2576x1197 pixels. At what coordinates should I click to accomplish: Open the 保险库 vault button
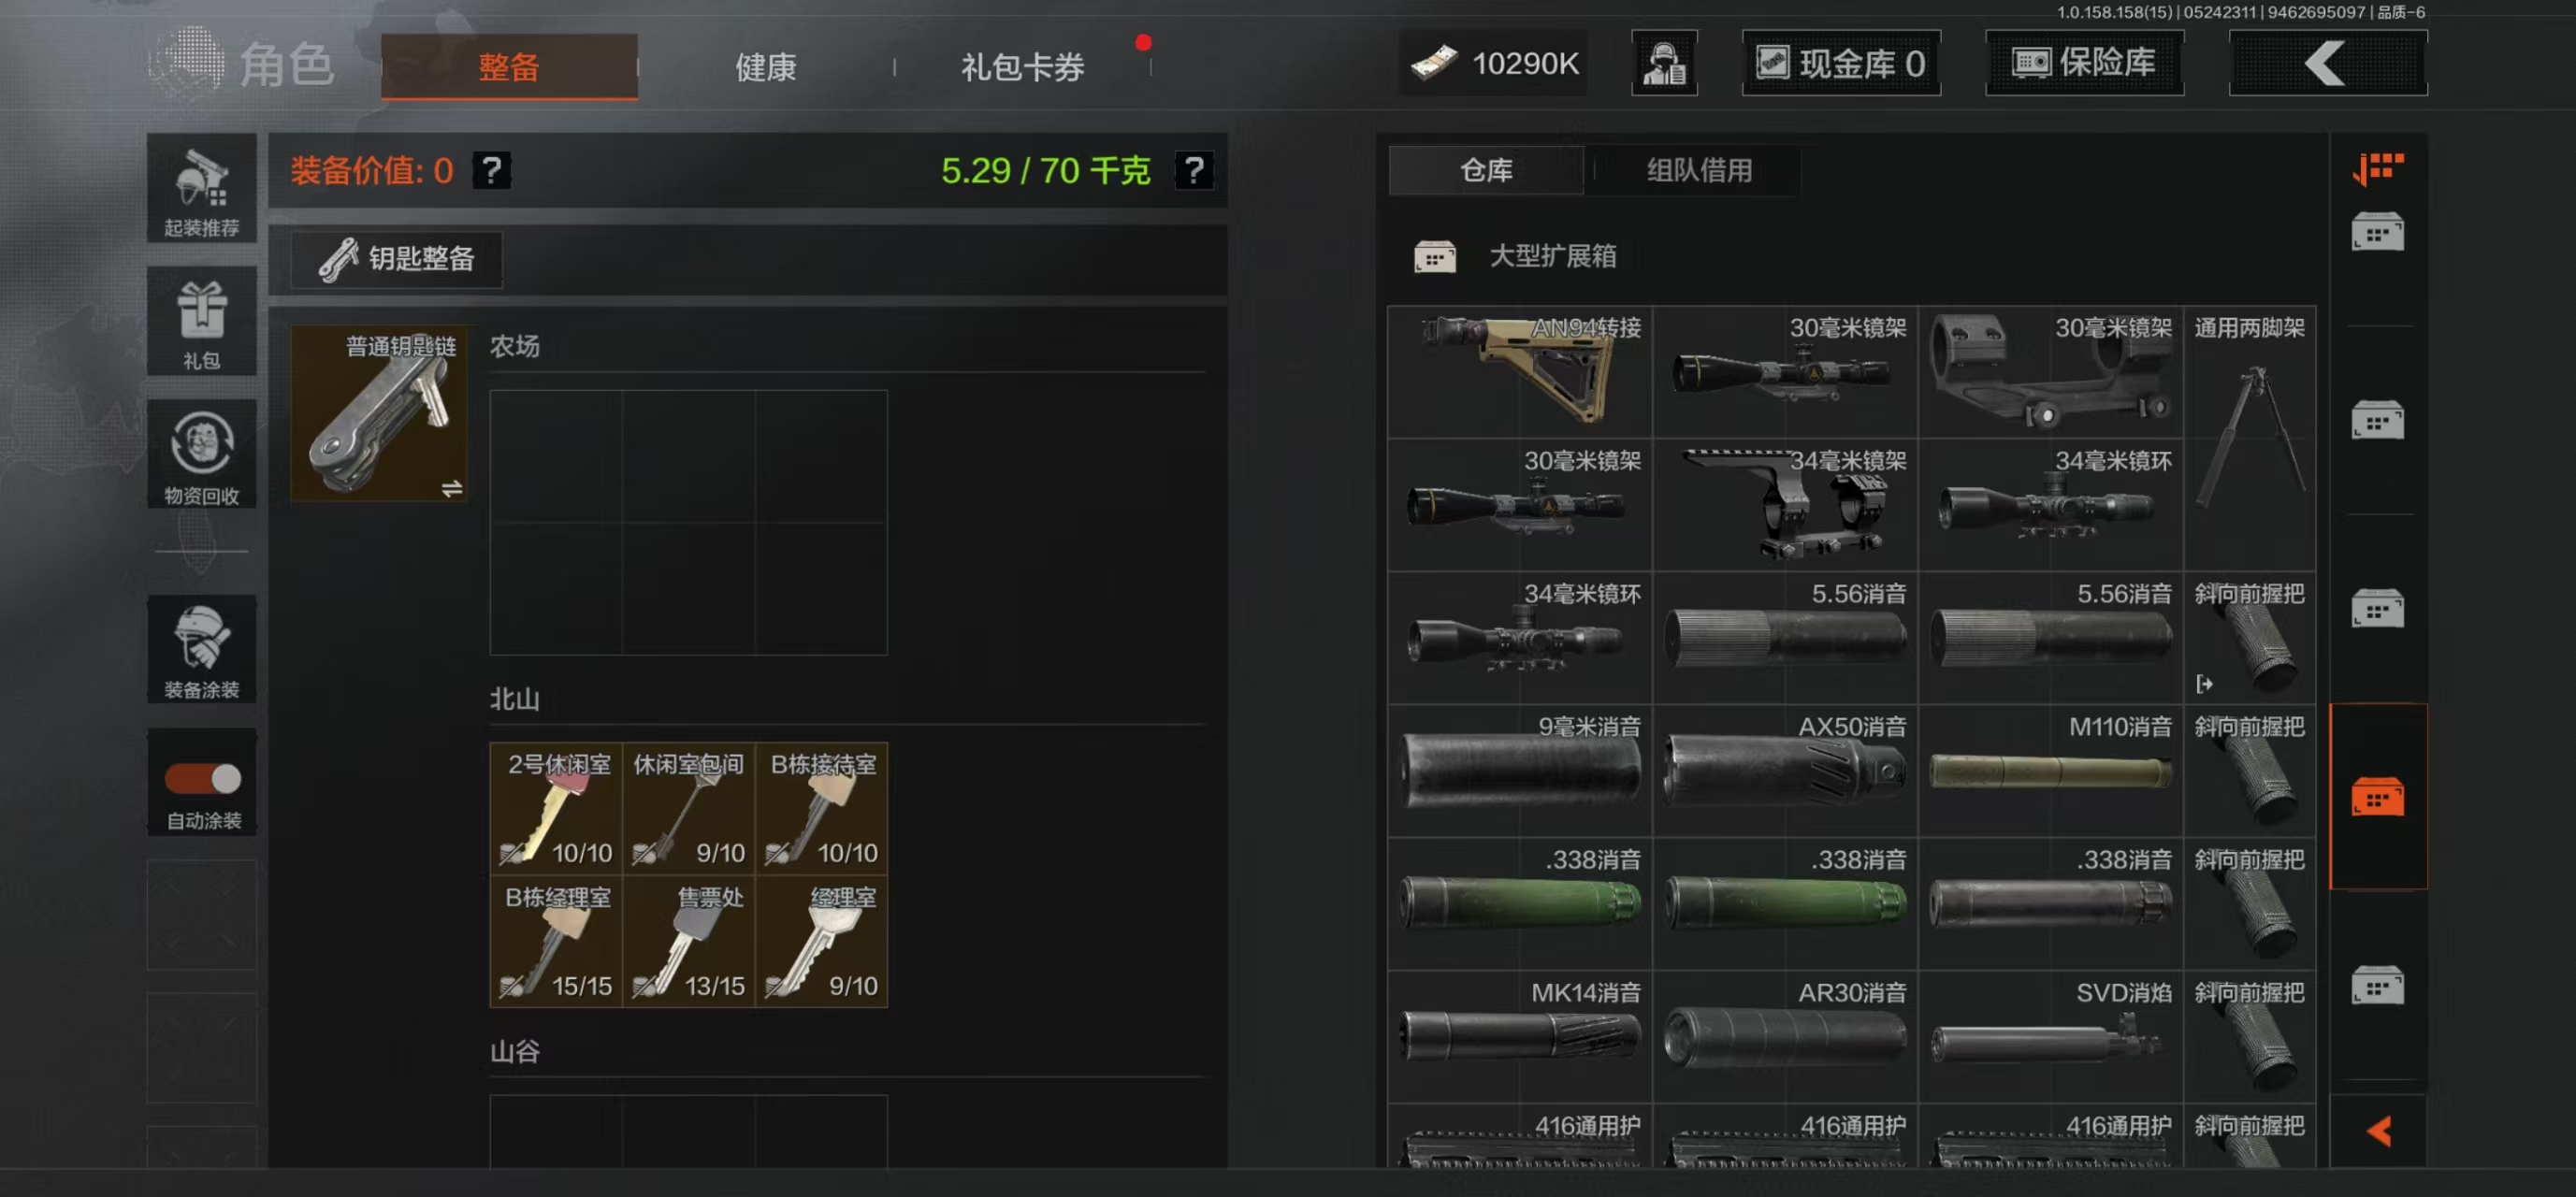[2083, 63]
